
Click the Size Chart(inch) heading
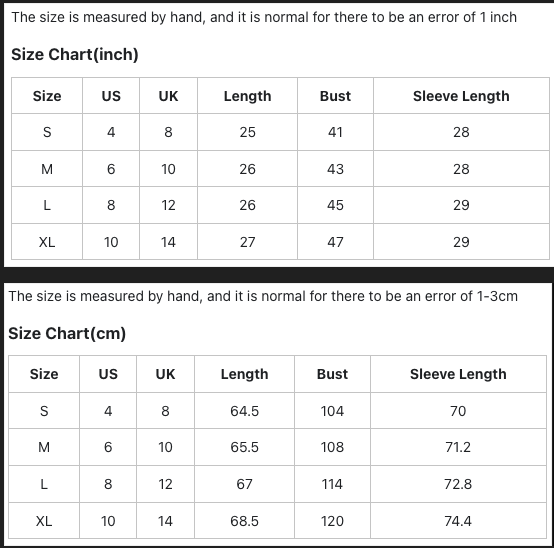click(75, 54)
